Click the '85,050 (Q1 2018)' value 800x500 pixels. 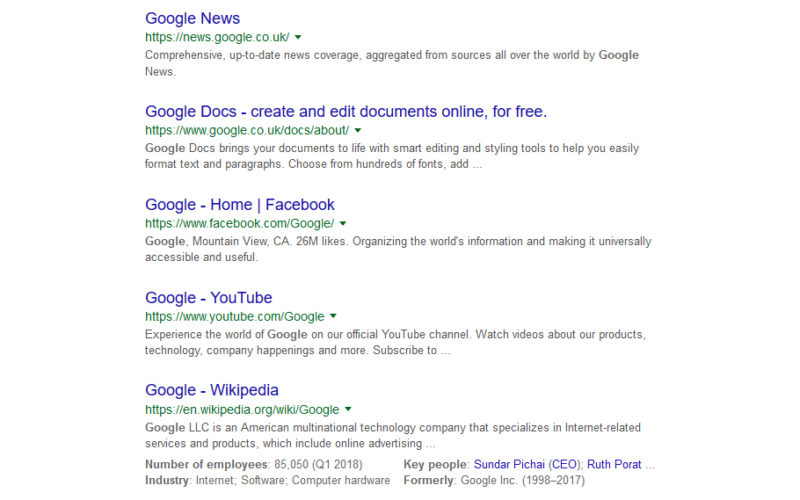(x=318, y=465)
